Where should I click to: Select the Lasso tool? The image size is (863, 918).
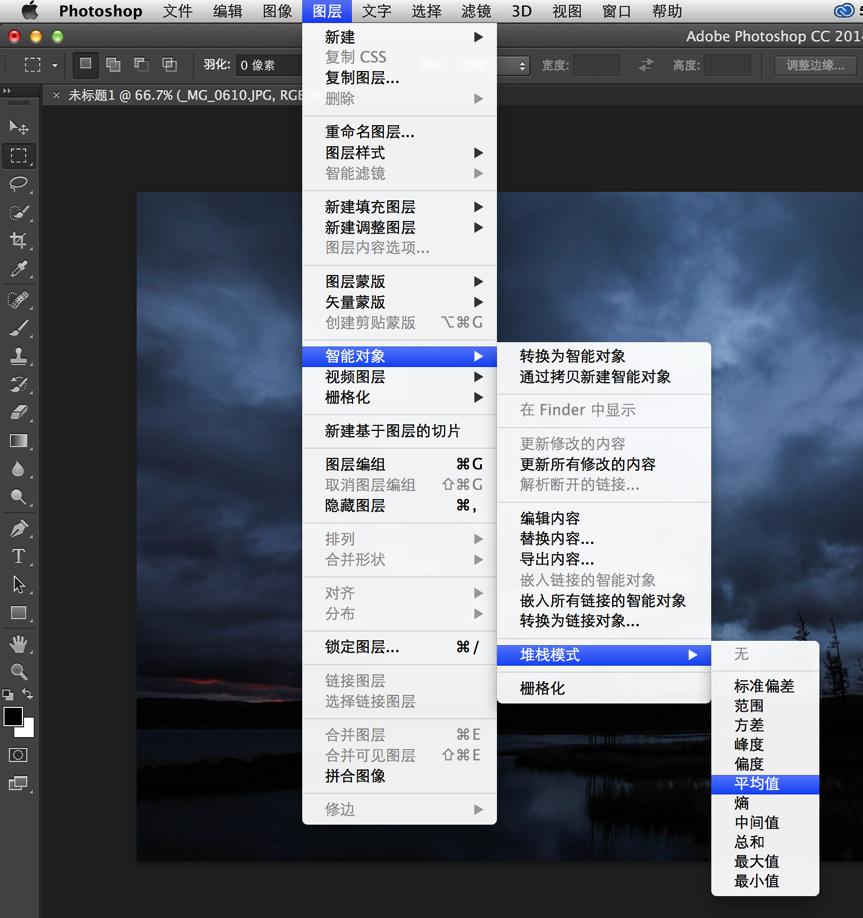18,184
